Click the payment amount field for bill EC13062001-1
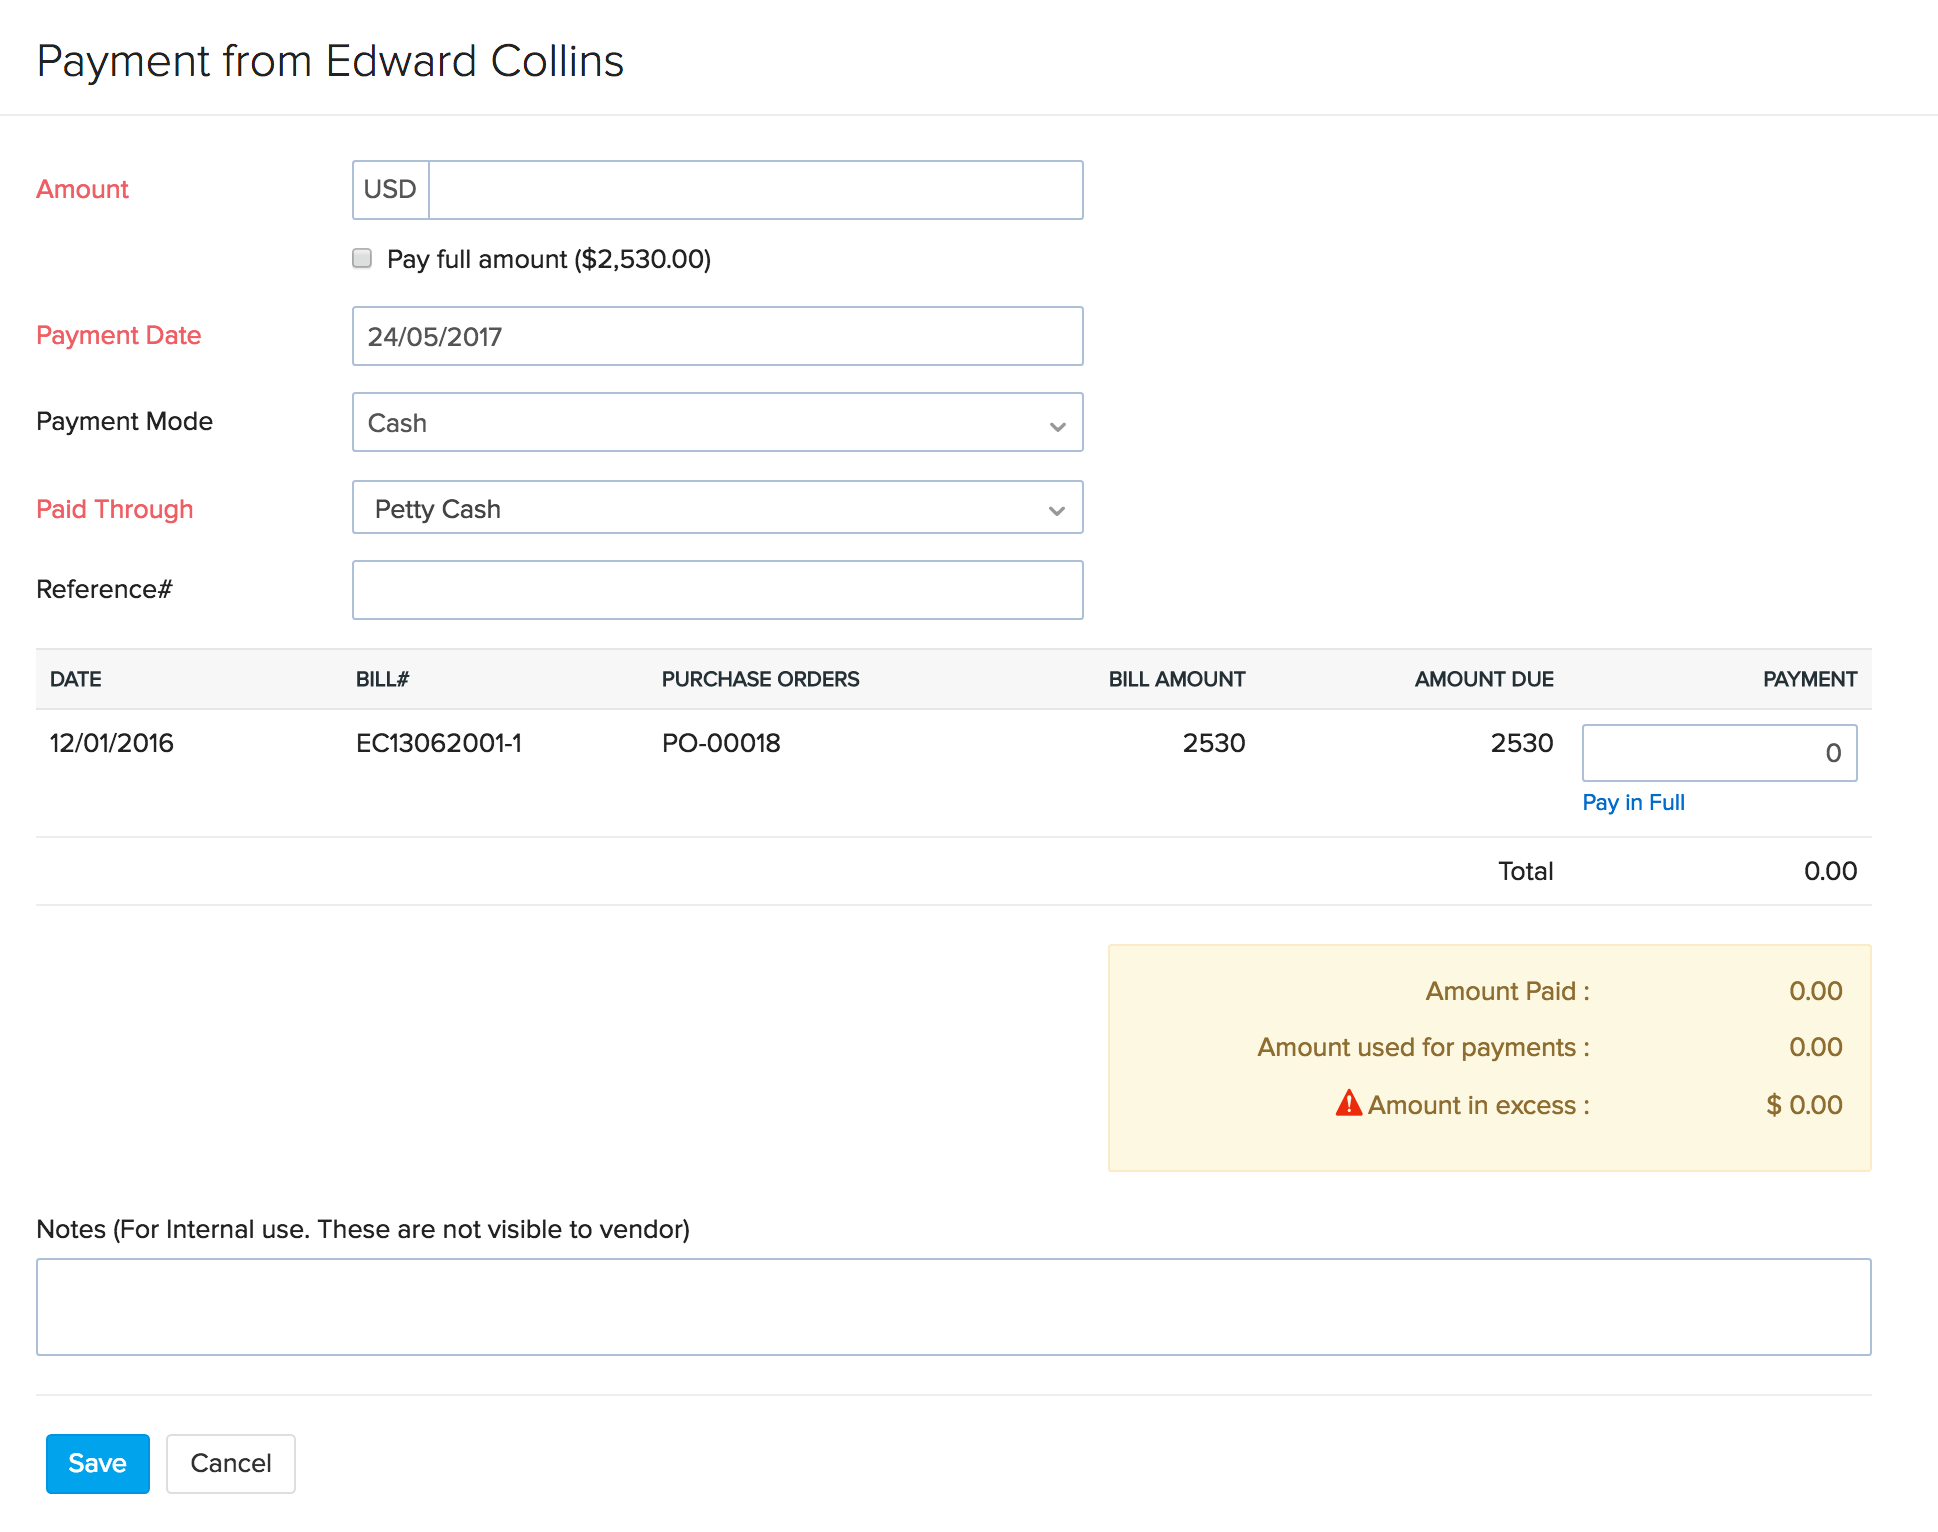The height and width of the screenshot is (1532, 1938). (1719, 752)
